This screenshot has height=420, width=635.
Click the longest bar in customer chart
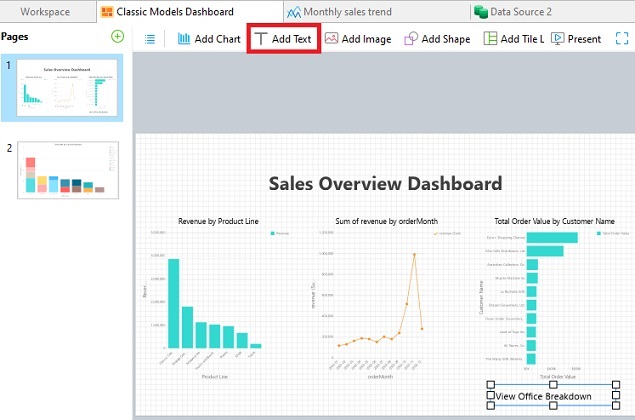tap(552, 237)
